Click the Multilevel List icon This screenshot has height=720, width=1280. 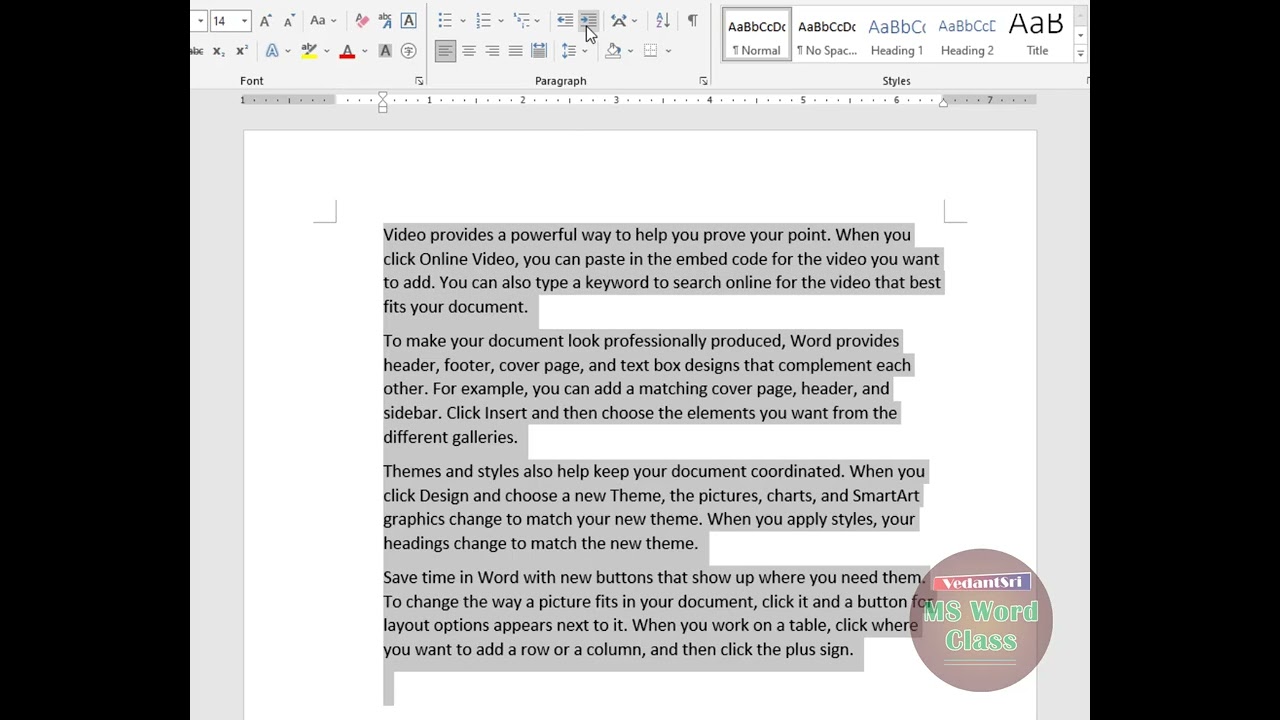tap(521, 20)
